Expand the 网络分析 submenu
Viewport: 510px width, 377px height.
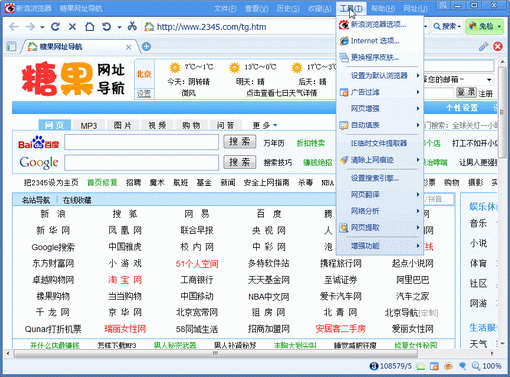tap(418, 211)
